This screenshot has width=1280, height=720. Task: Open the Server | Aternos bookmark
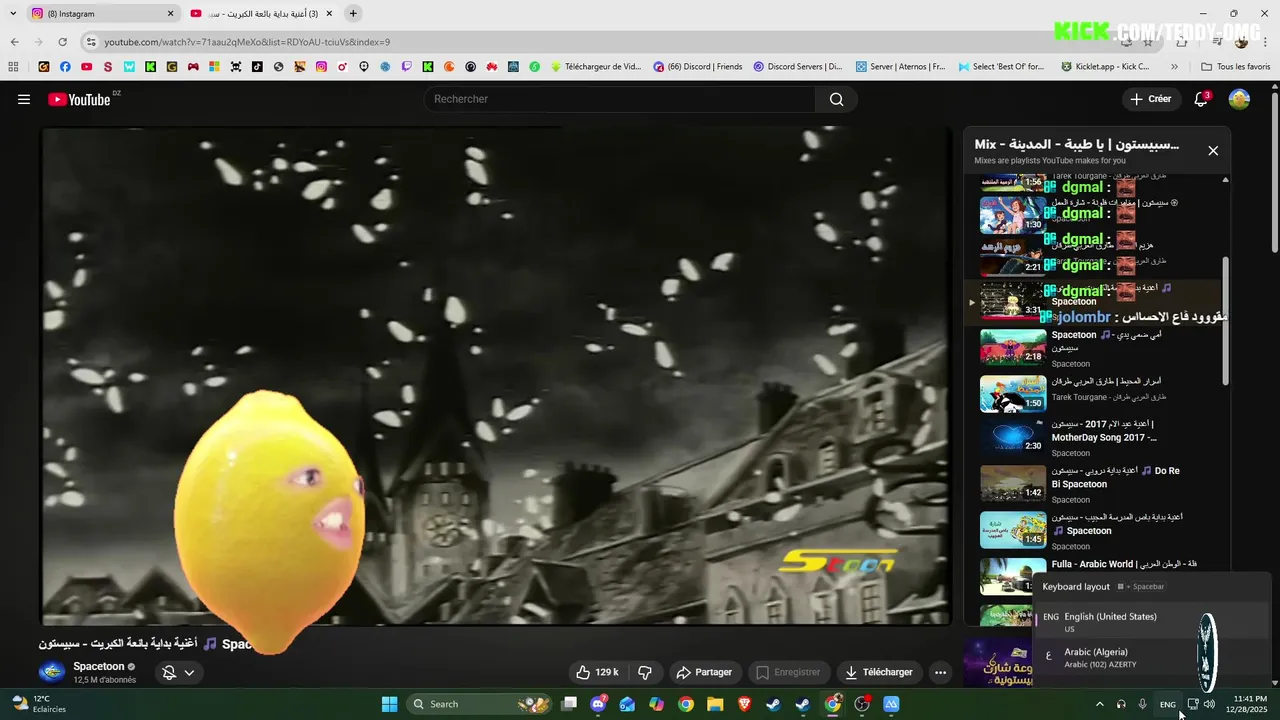click(x=900, y=67)
